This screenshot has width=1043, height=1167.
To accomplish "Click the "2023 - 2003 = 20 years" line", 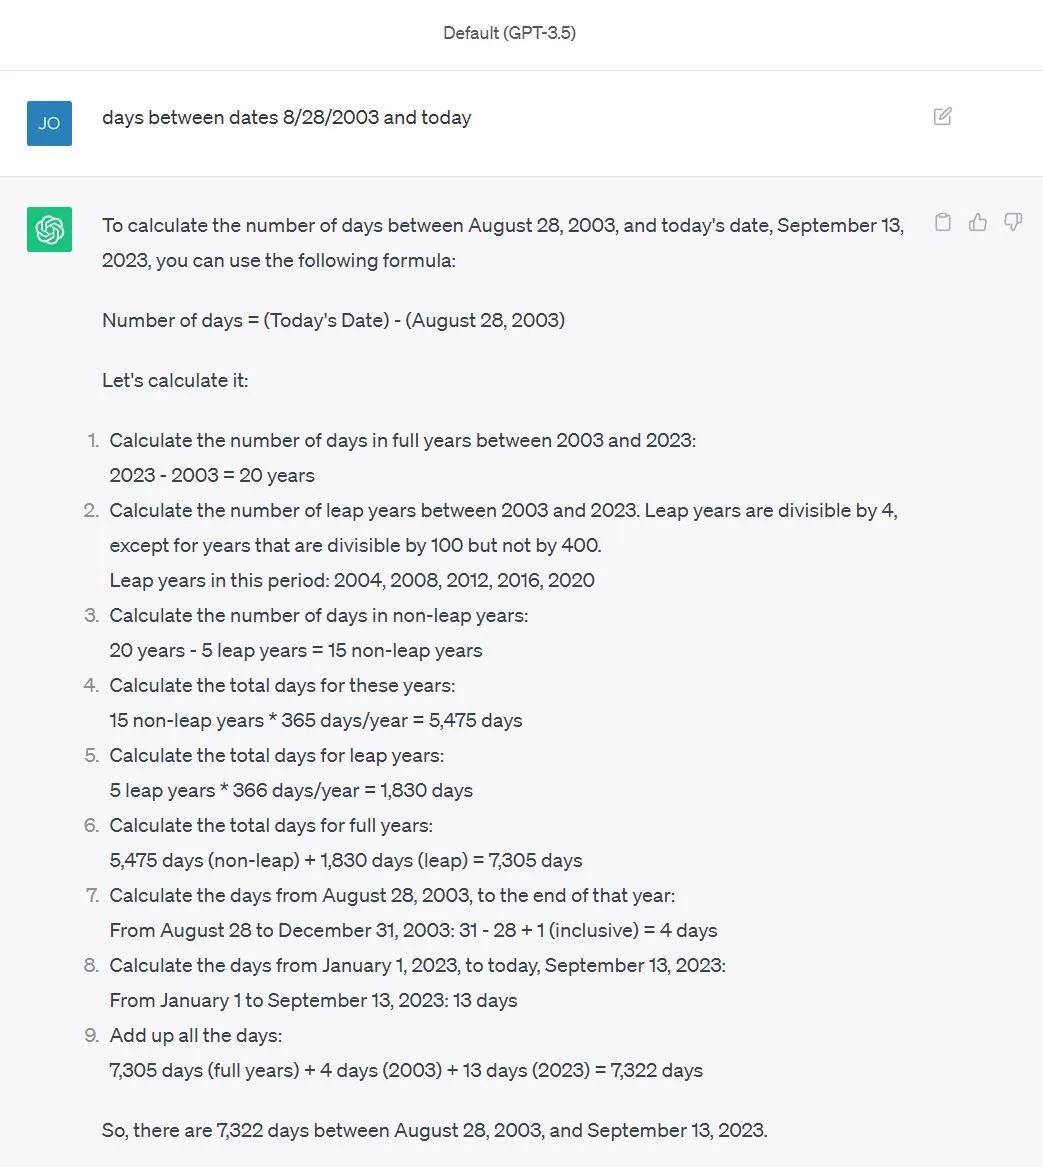I will [x=212, y=476].
